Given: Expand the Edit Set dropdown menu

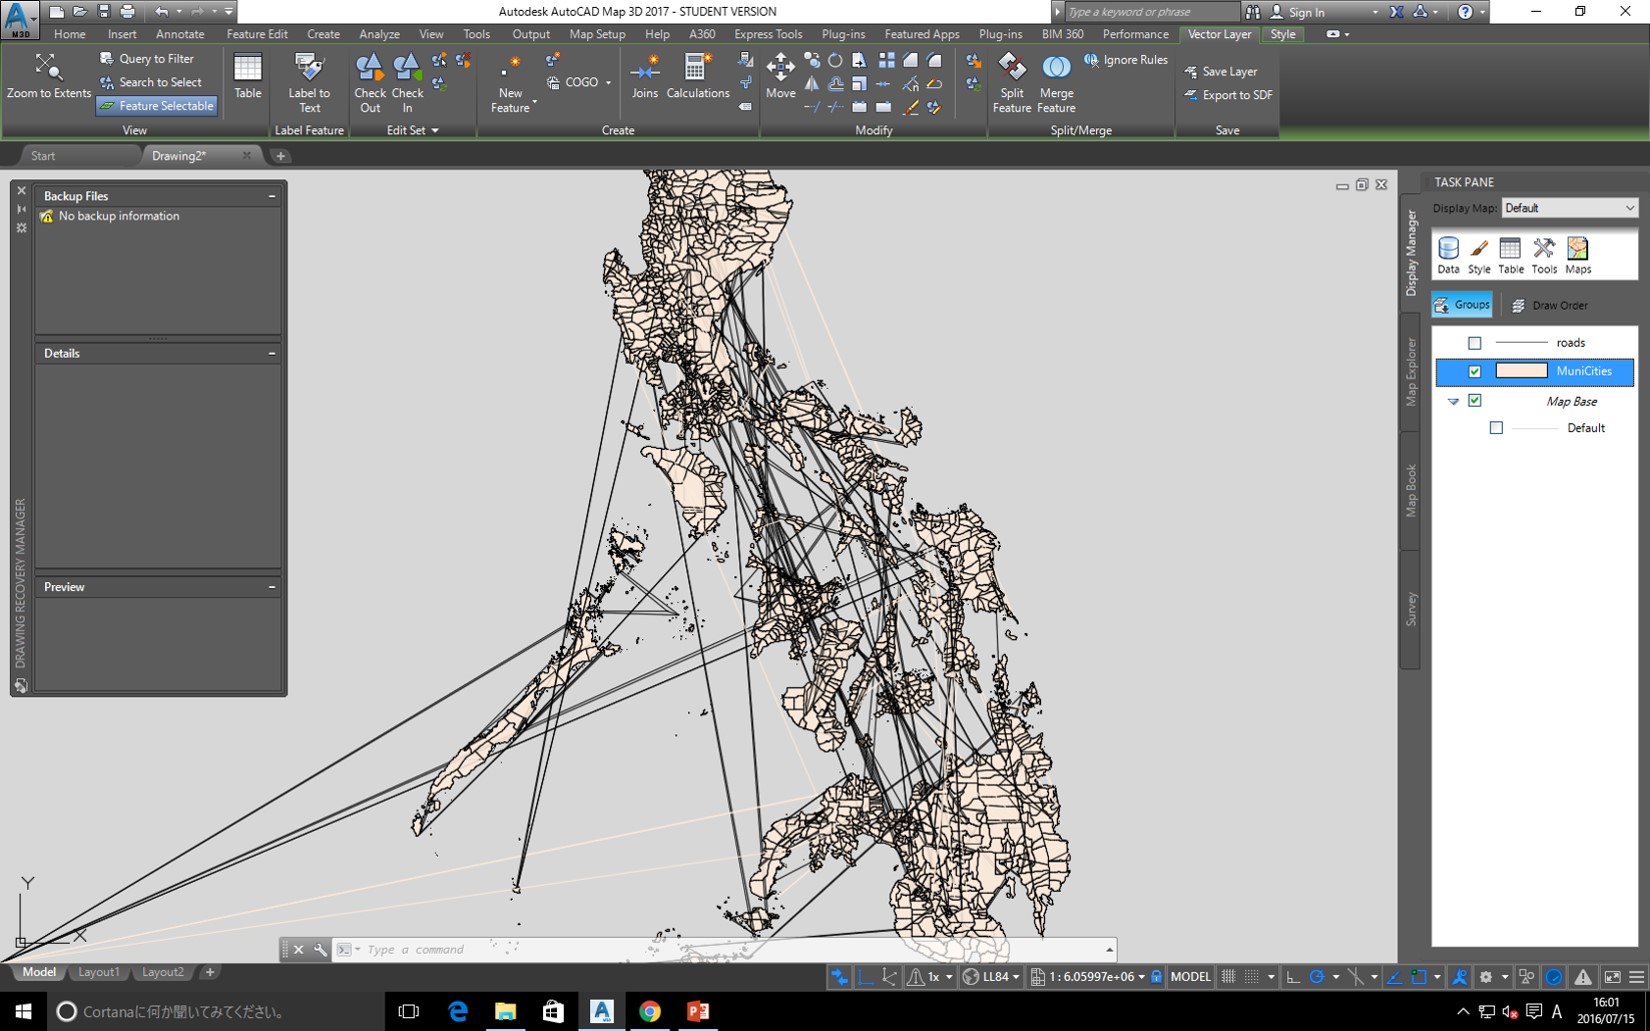Looking at the screenshot, I should click(x=436, y=129).
